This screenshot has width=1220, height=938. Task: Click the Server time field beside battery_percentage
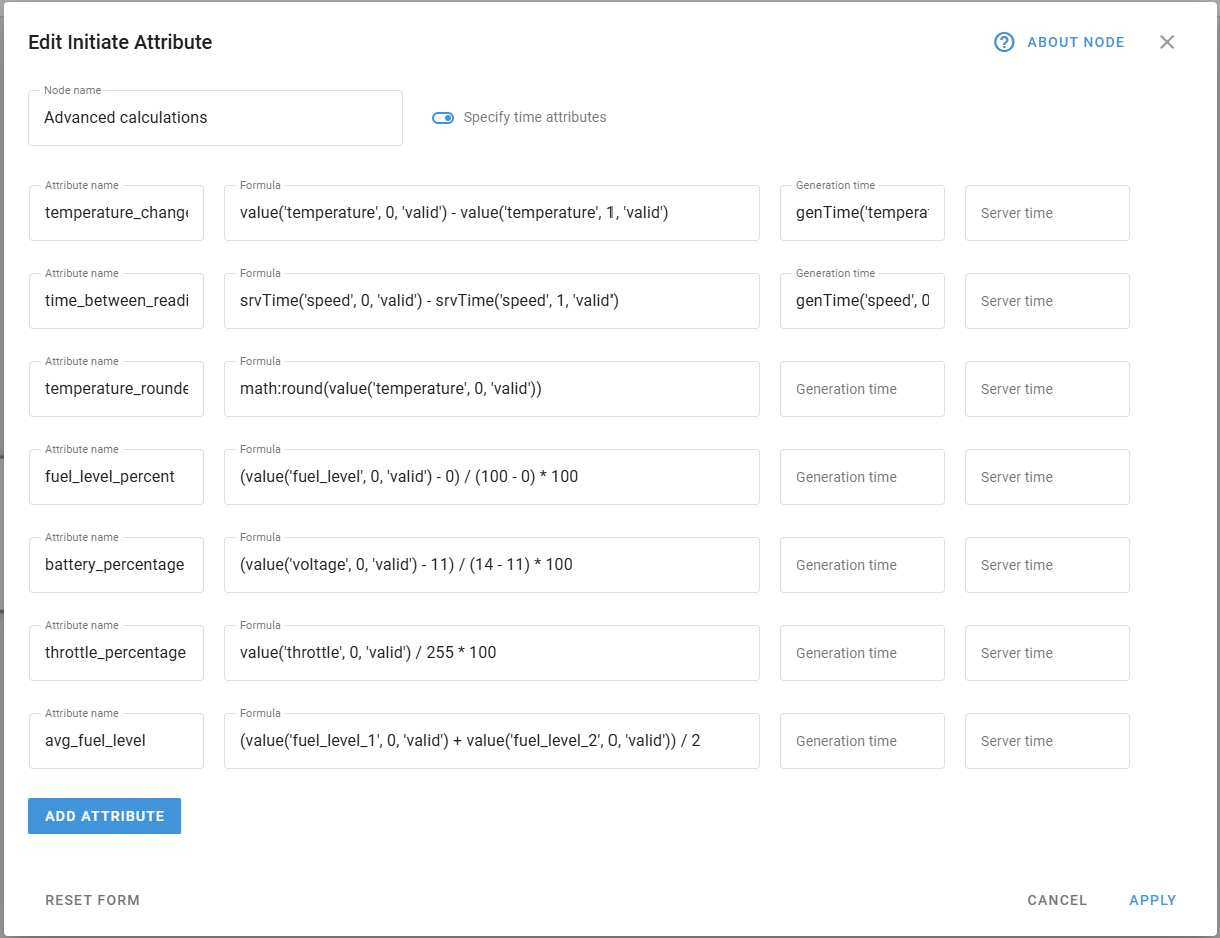tap(1047, 565)
